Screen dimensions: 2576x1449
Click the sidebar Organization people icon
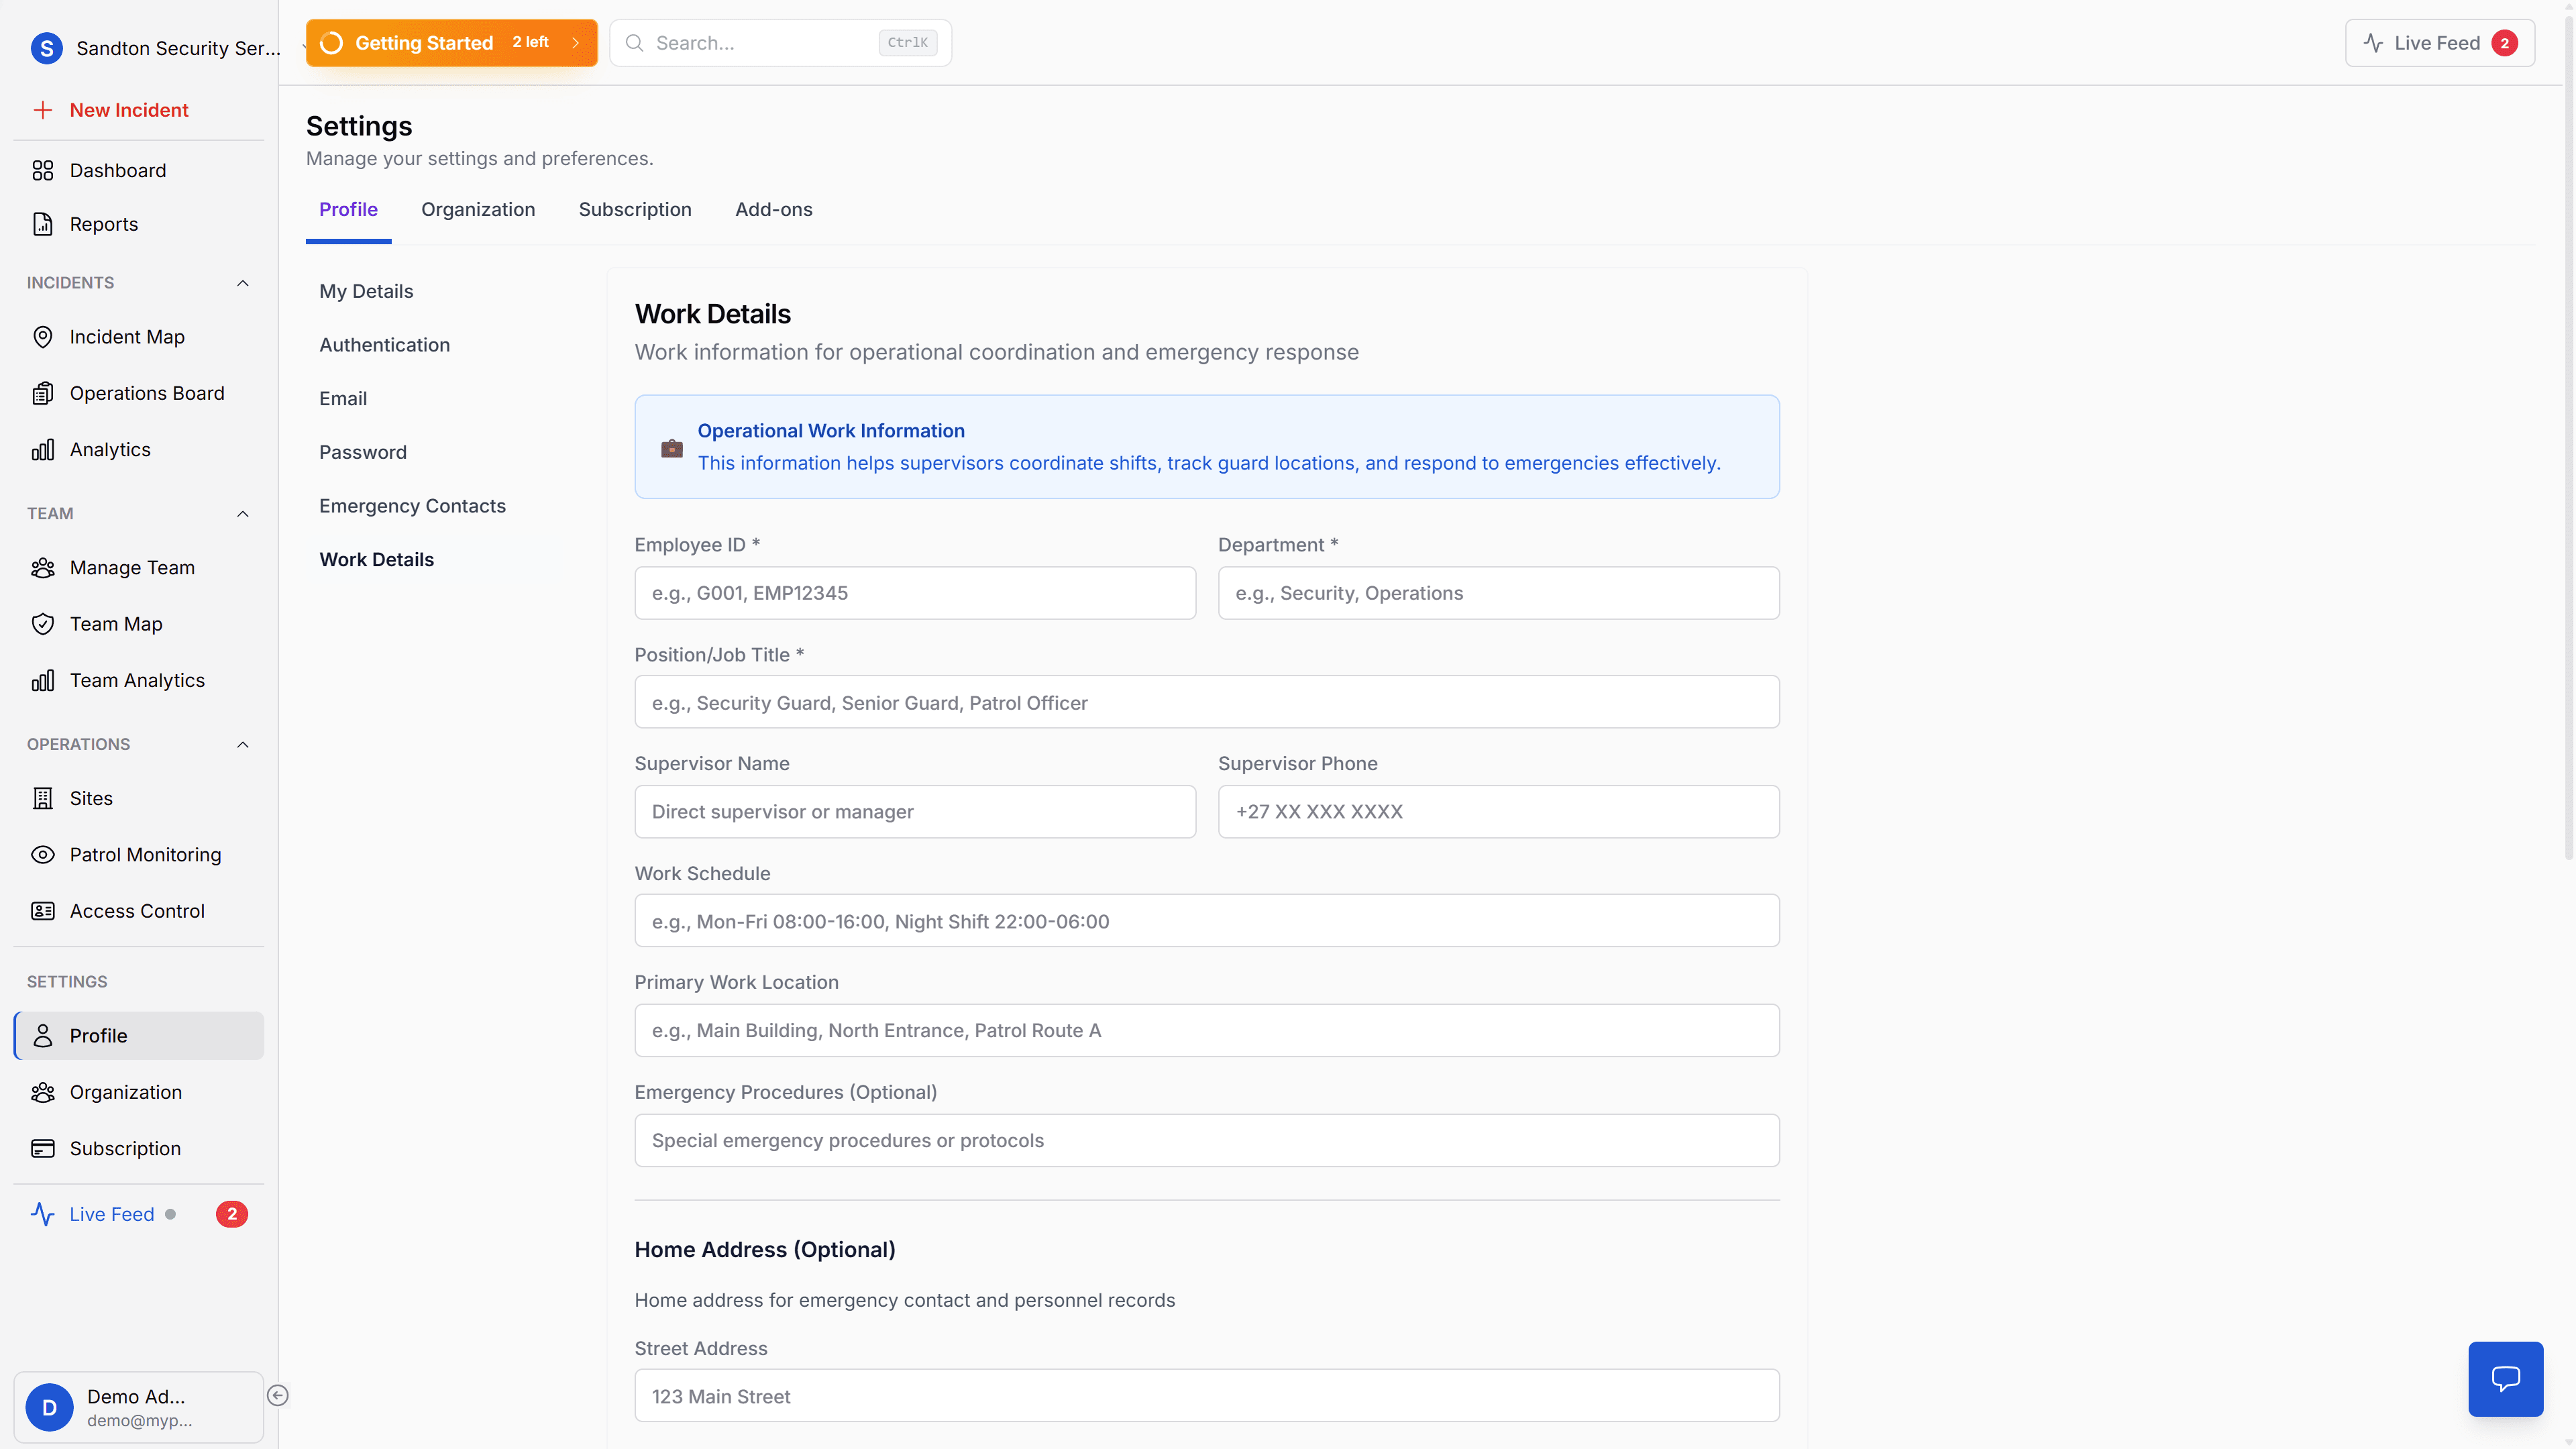tap(43, 1092)
